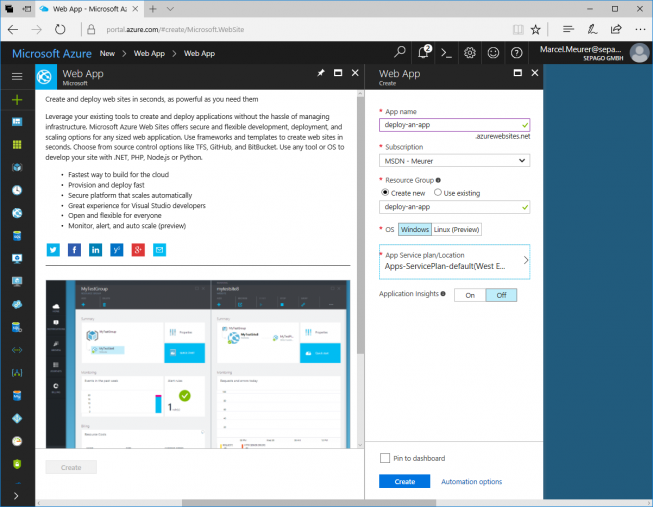Open the browser reading view icon

(x=518, y=30)
